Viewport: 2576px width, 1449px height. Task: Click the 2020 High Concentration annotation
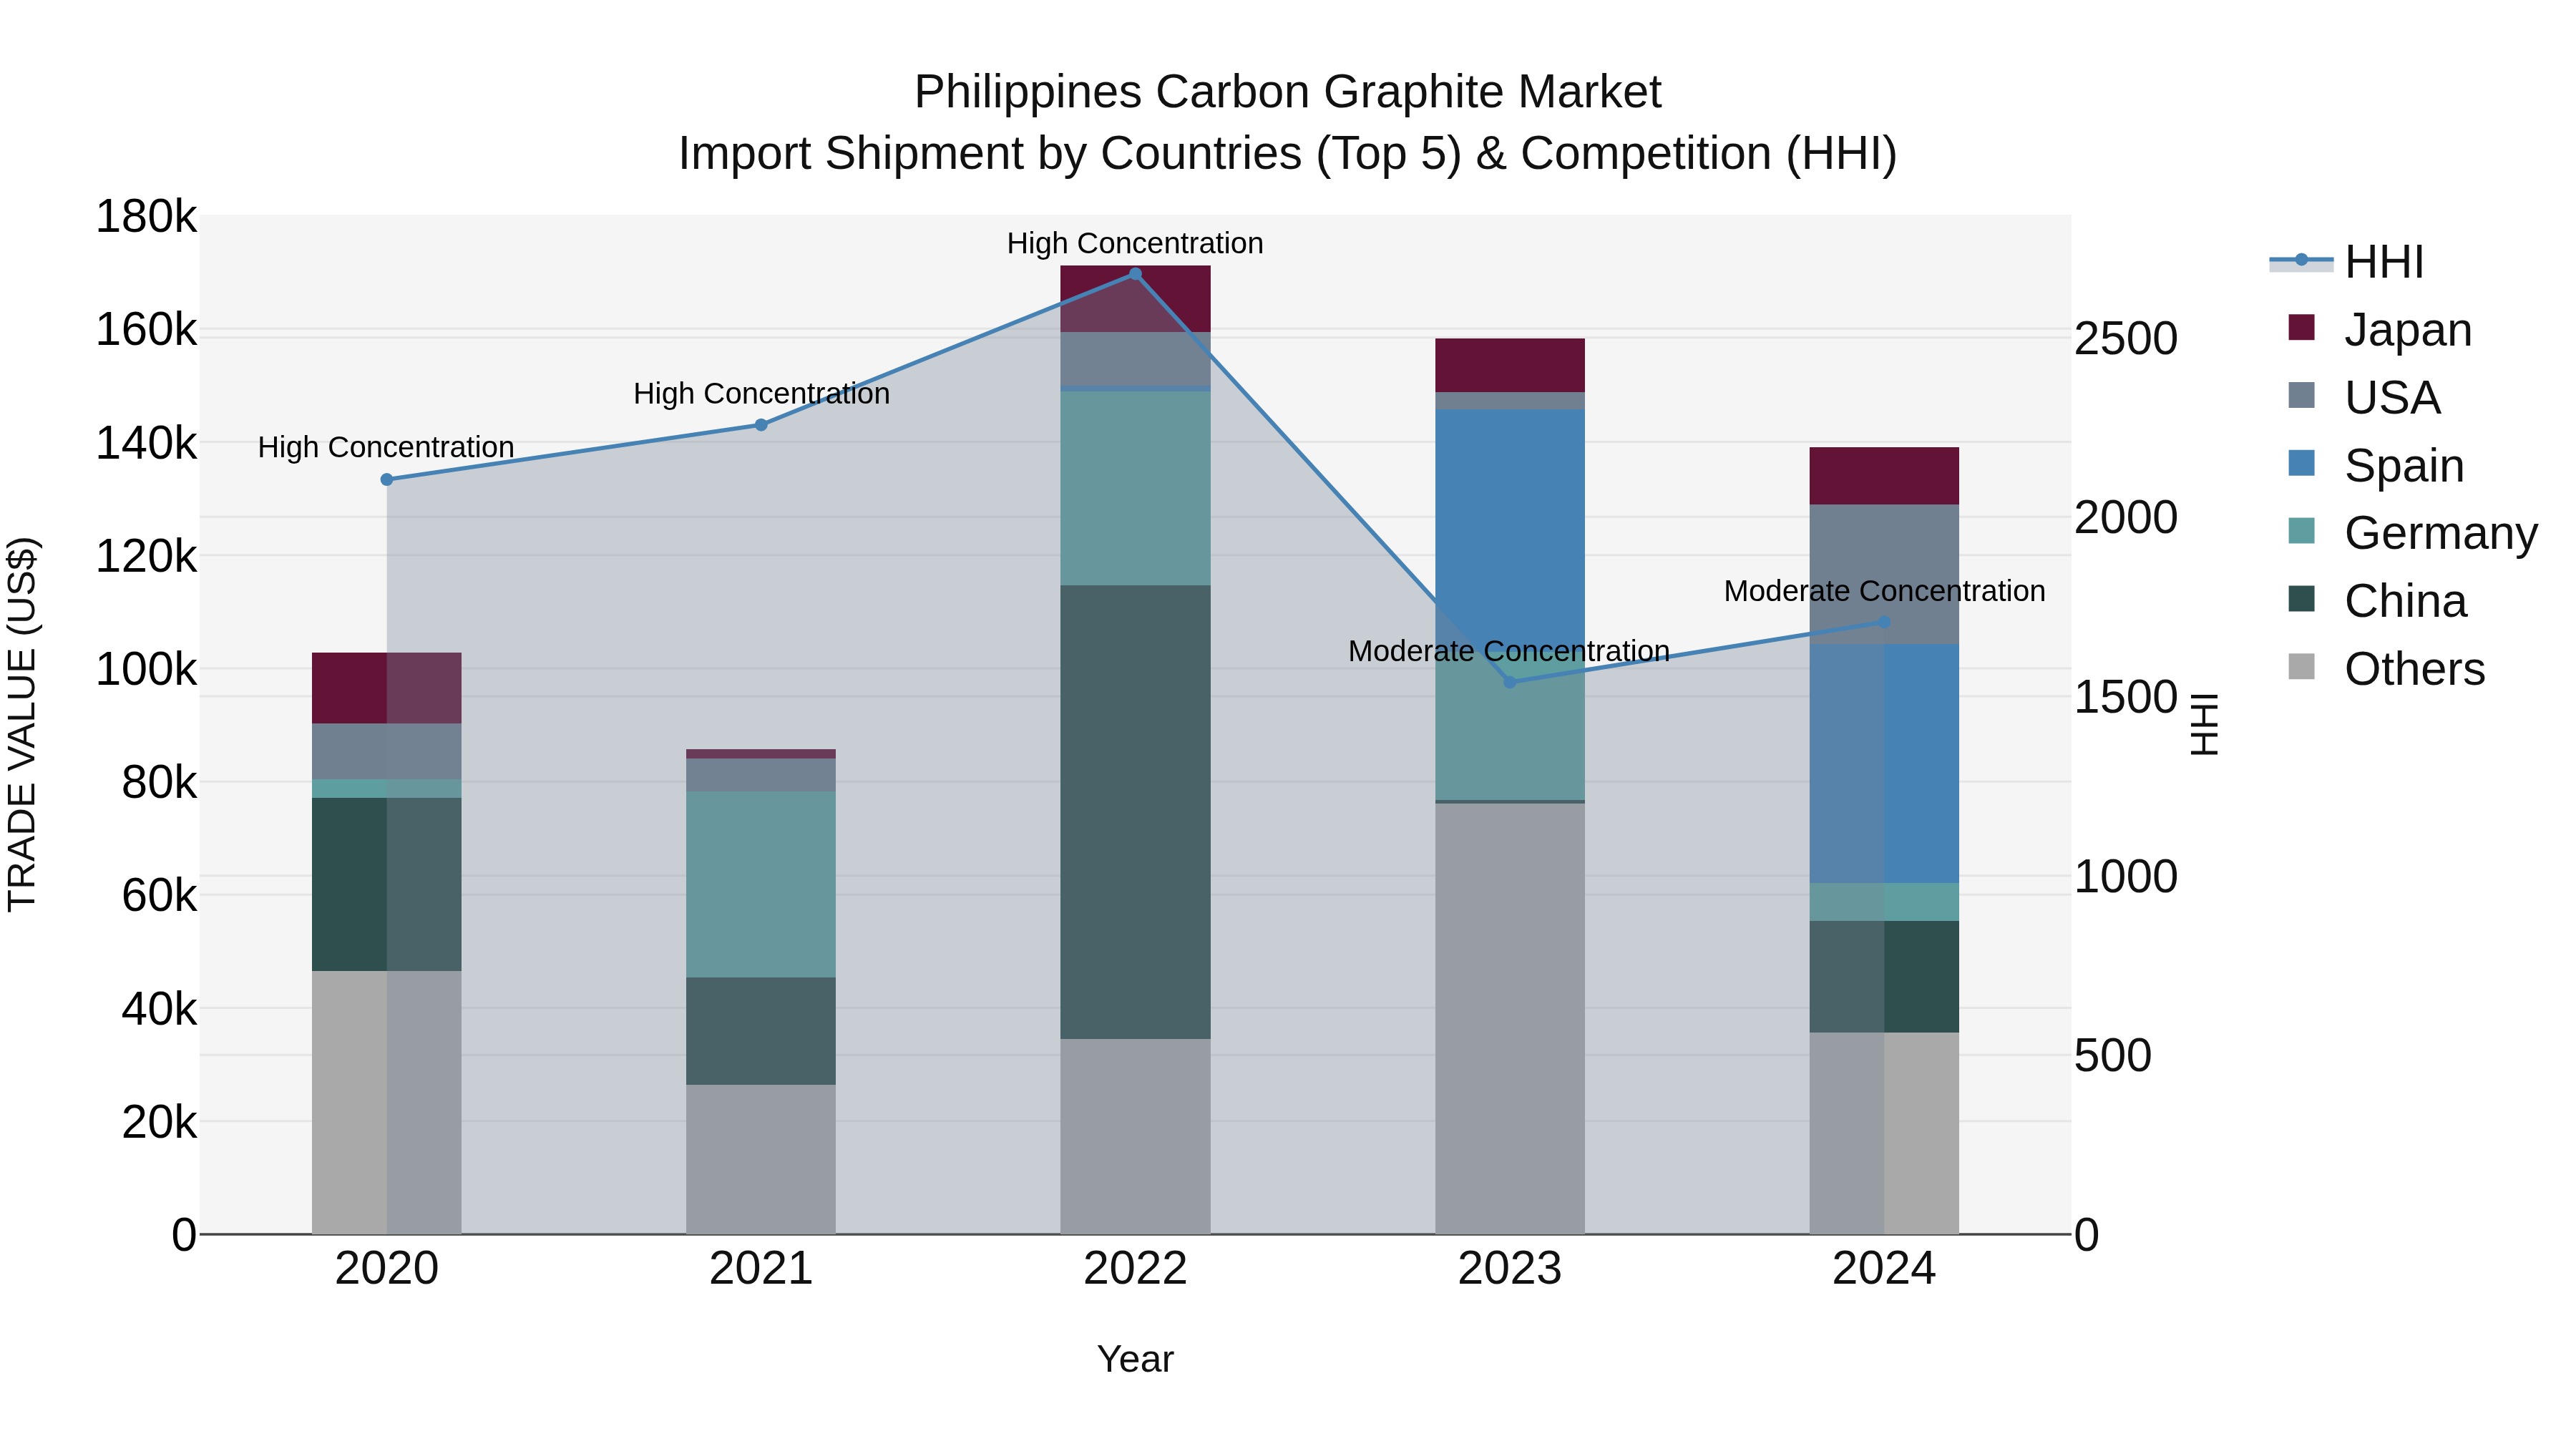(x=386, y=447)
